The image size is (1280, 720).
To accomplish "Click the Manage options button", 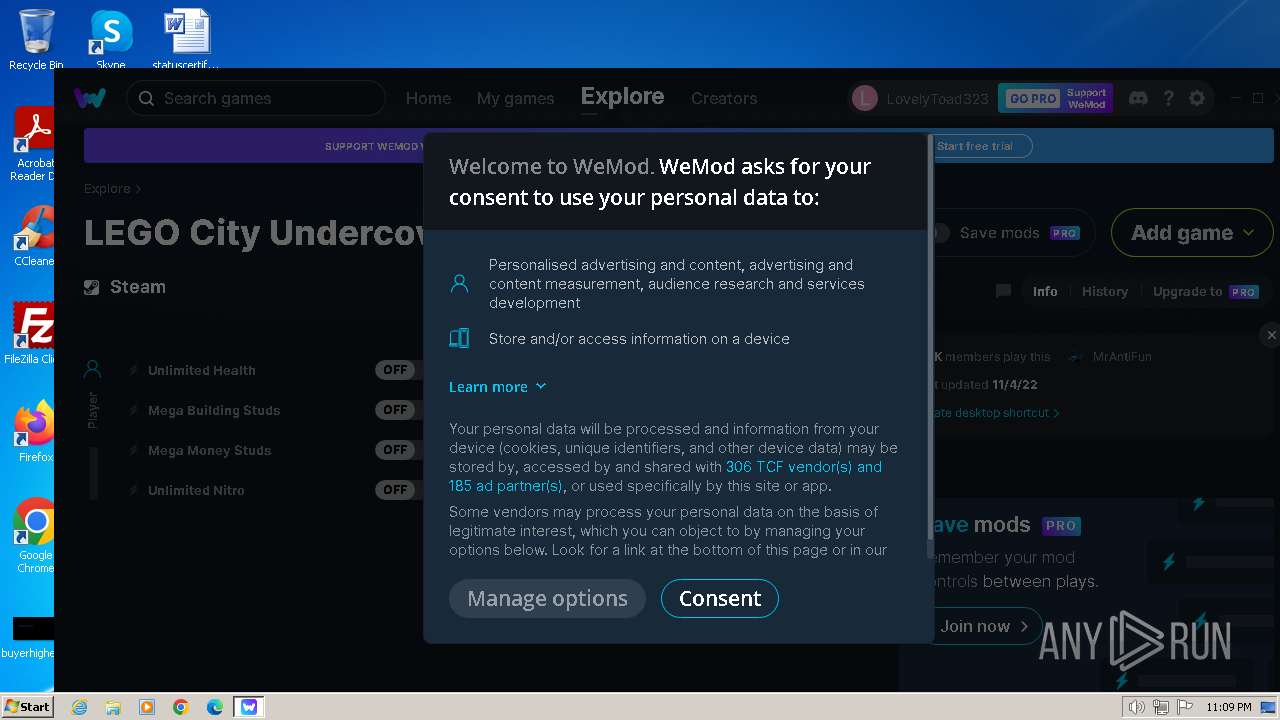I will pos(547,598).
